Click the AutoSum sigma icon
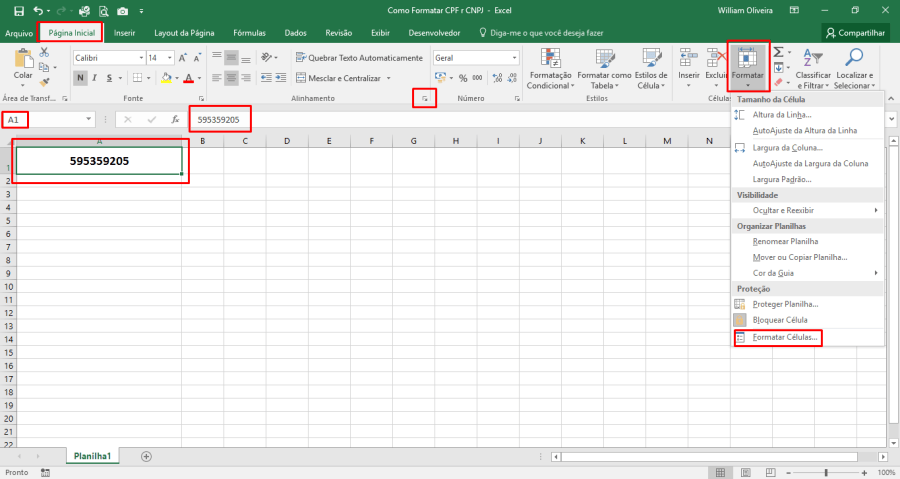 778,52
